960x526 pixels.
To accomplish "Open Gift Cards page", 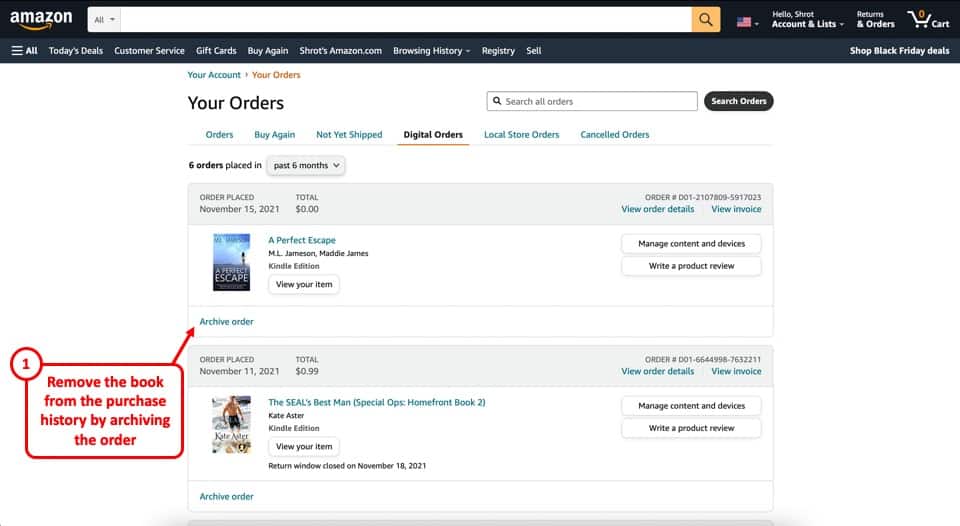I will click(216, 51).
